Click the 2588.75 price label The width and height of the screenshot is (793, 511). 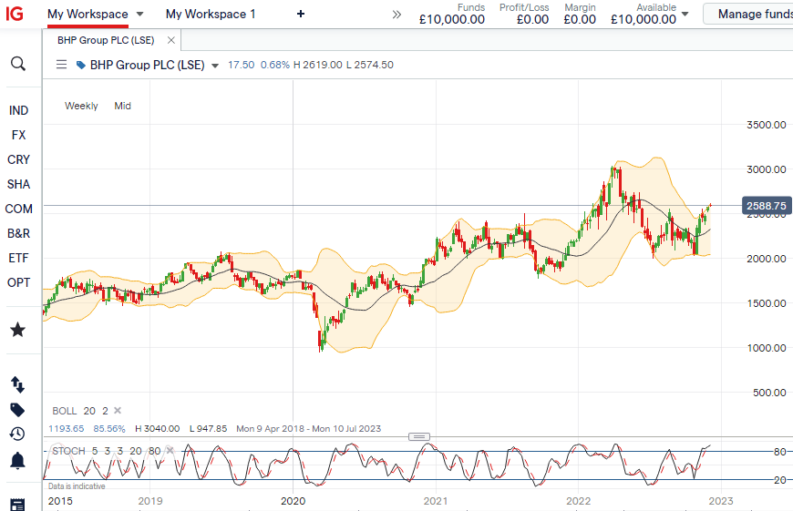(766, 205)
